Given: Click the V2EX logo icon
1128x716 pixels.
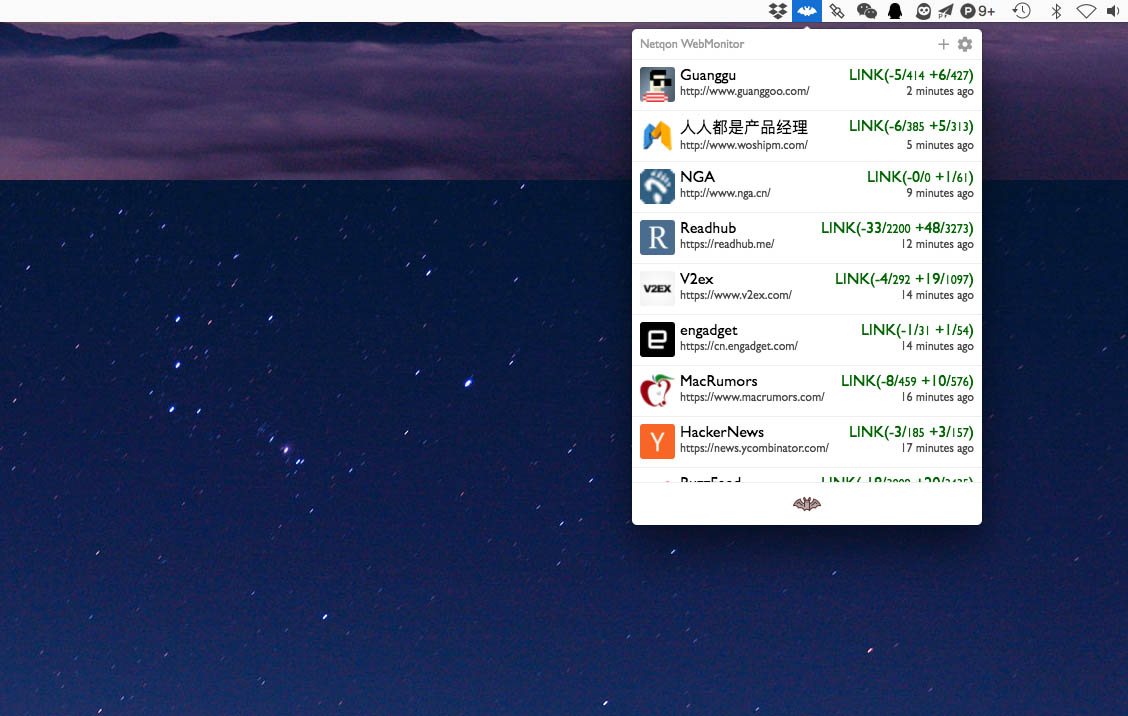Looking at the screenshot, I should click(x=657, y=289).
